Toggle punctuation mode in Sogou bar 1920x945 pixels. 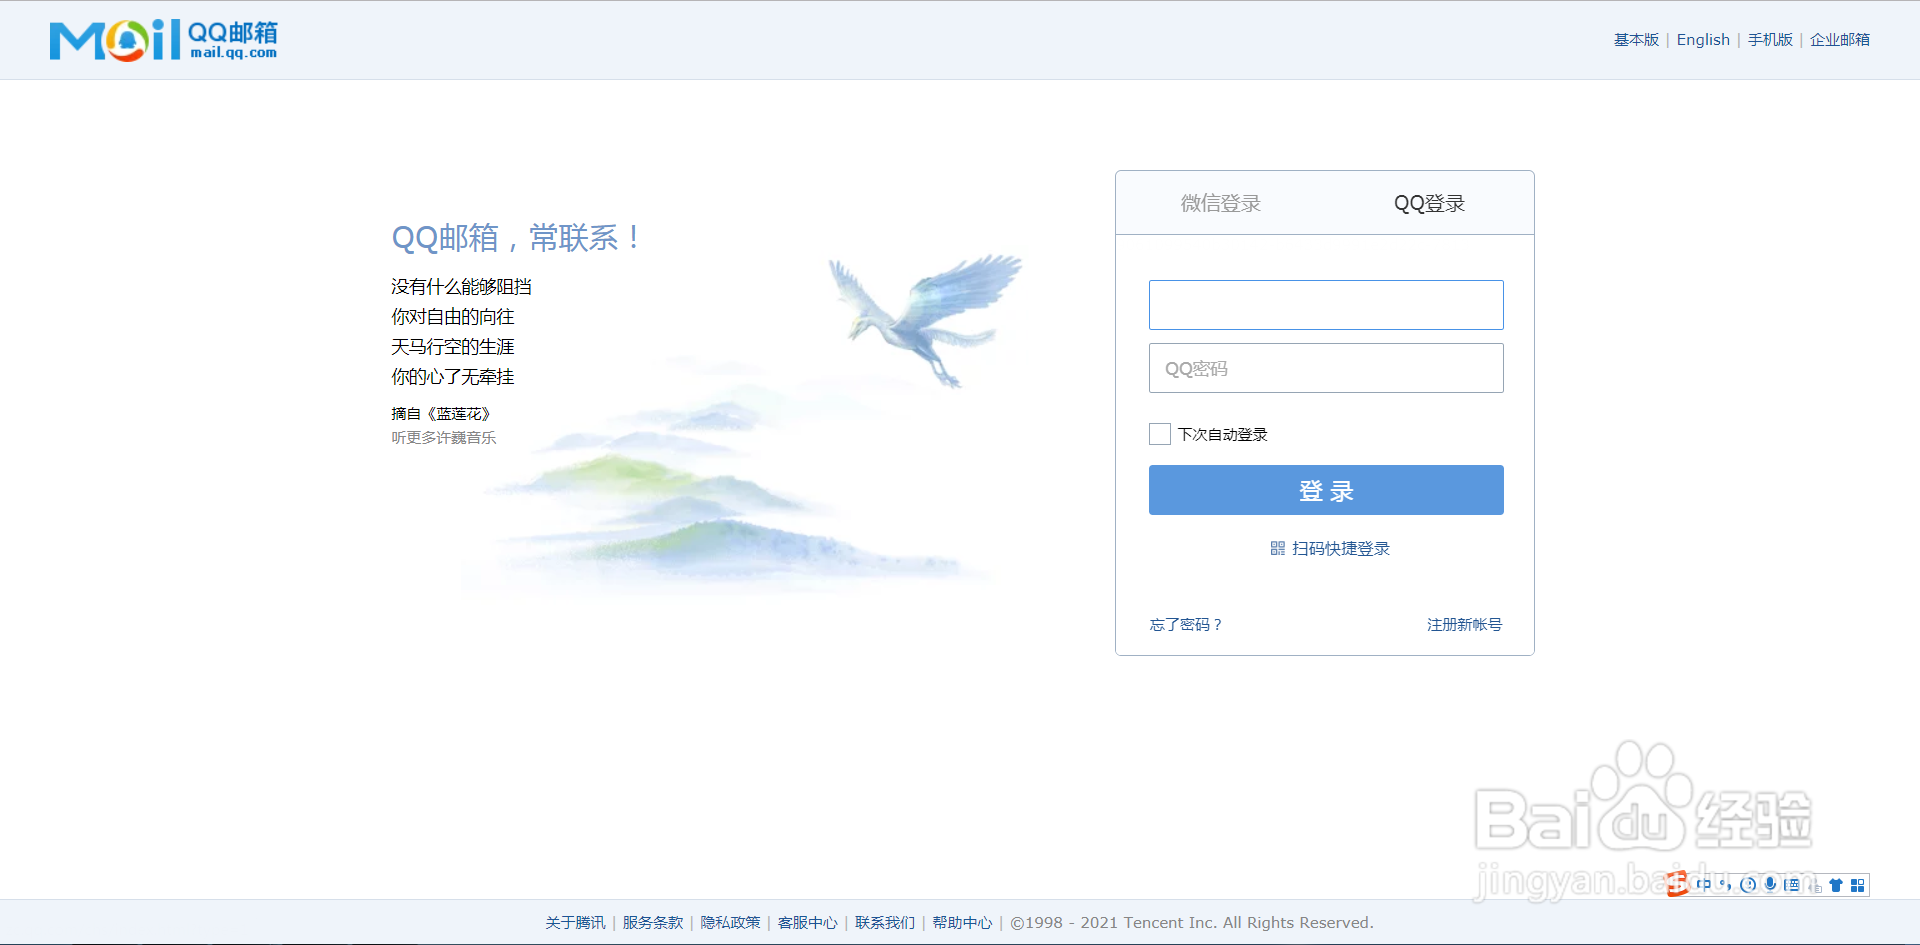(1725, 884)
